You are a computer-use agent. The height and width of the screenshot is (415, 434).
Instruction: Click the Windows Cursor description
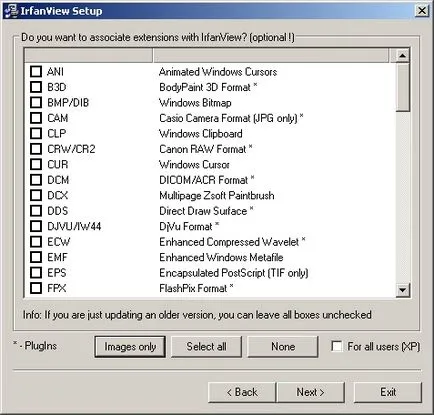pos(194,164)
